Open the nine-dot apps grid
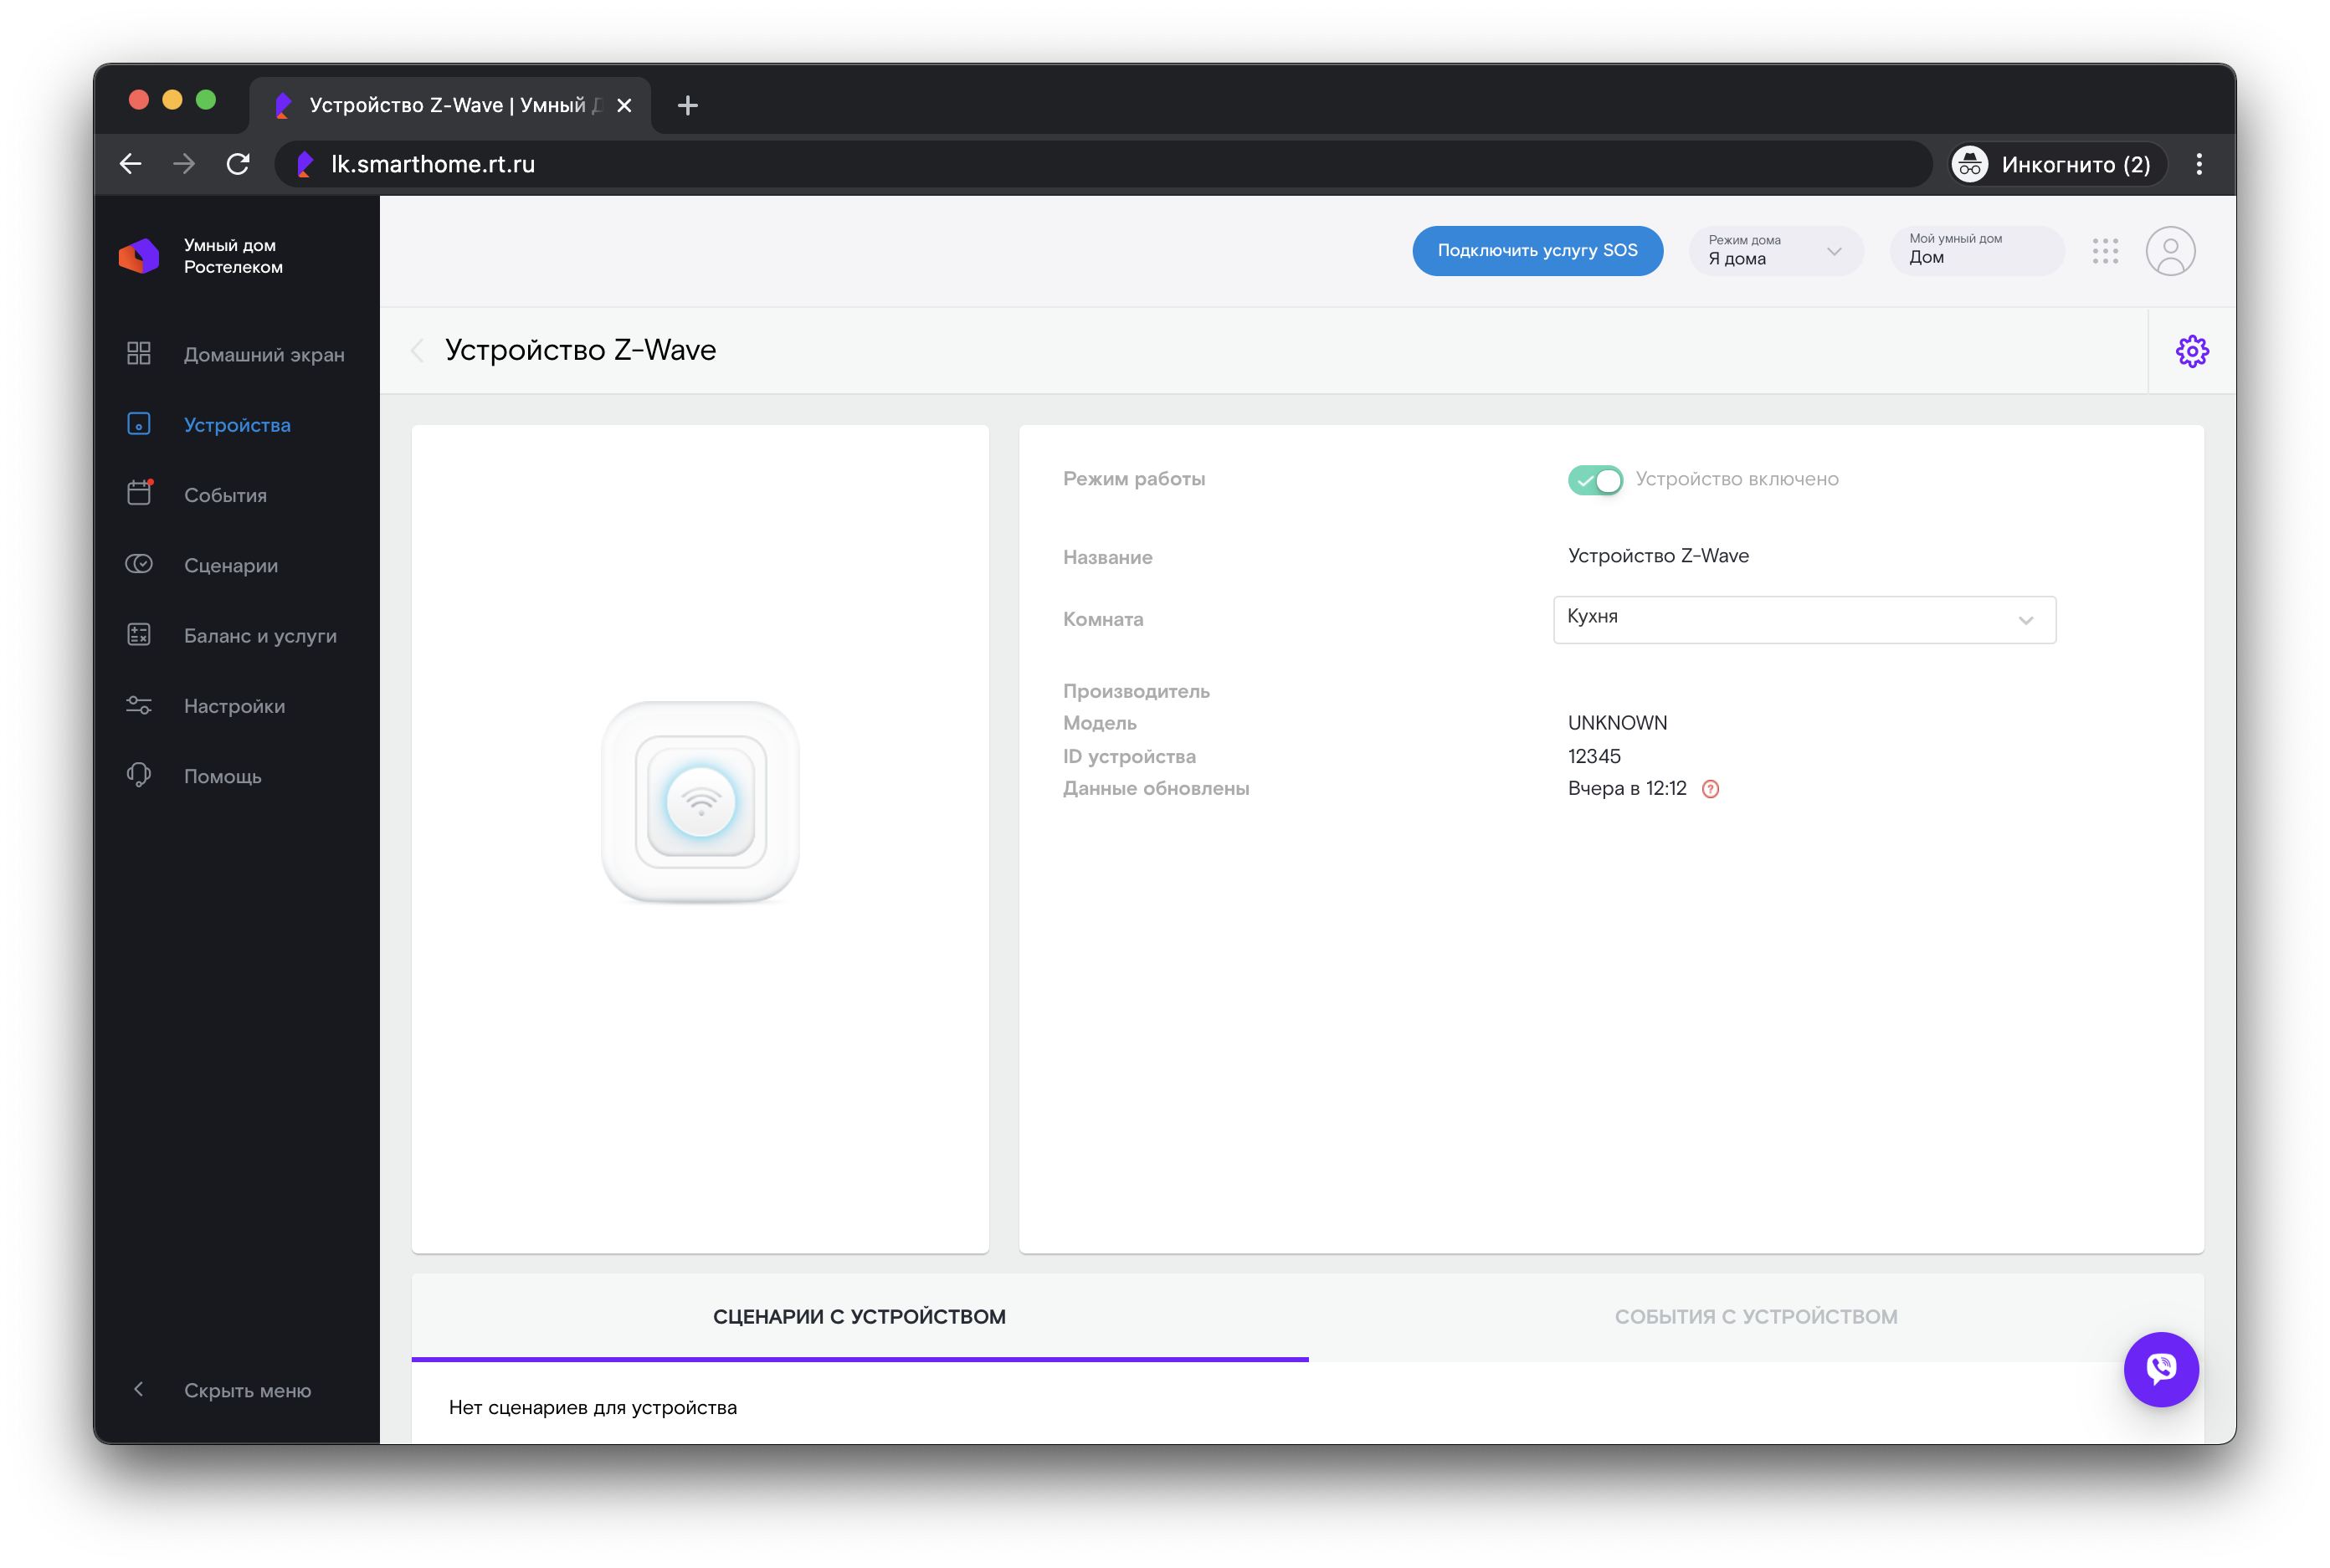2330x1568 pixels. pos(2105,251)
